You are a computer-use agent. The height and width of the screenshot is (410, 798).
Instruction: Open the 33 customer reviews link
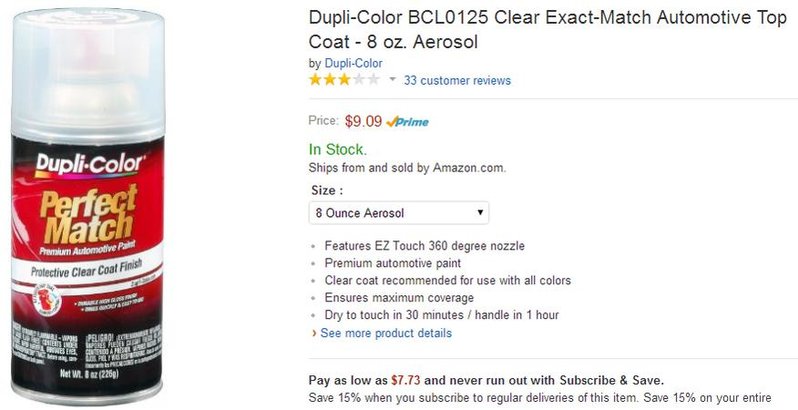click(x=457, y=80)
